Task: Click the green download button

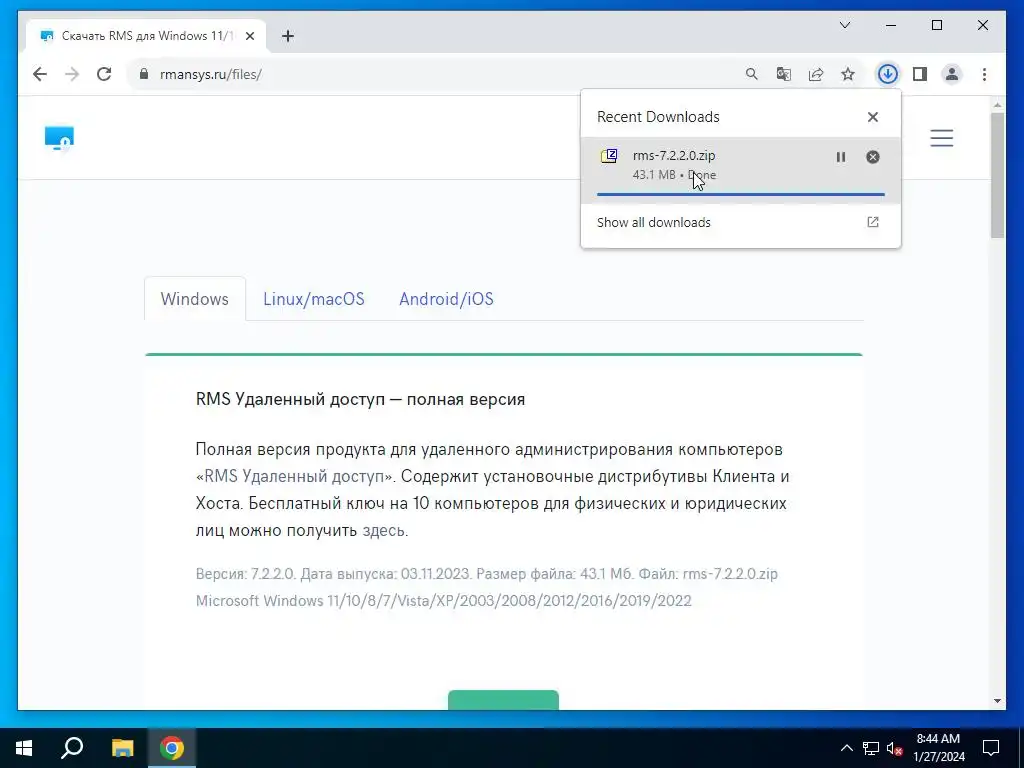Action: 503,700
